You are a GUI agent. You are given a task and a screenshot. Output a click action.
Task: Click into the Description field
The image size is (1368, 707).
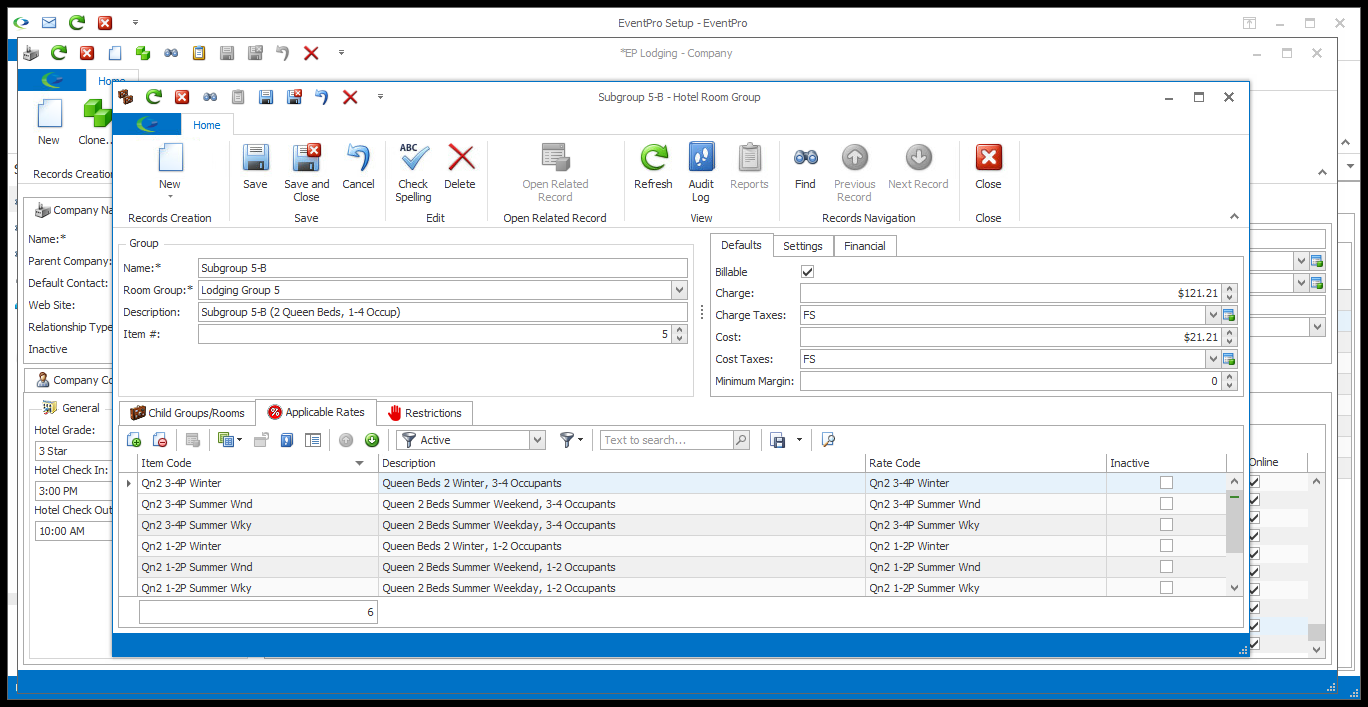443,312
